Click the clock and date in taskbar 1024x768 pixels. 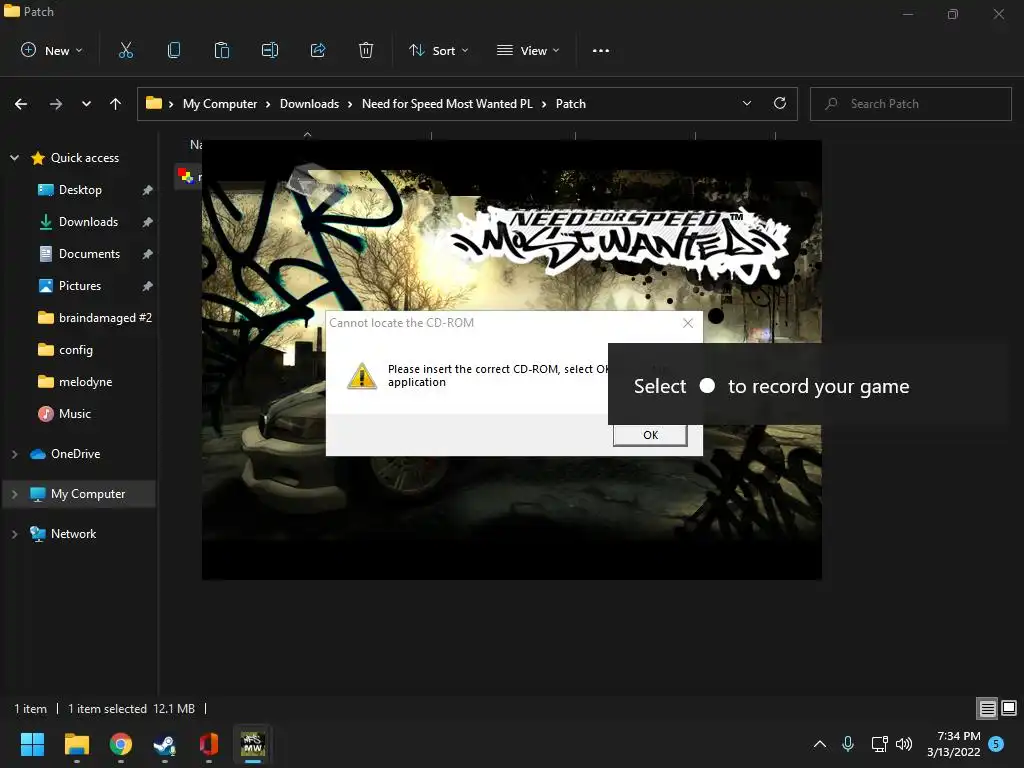coord(953,744)
